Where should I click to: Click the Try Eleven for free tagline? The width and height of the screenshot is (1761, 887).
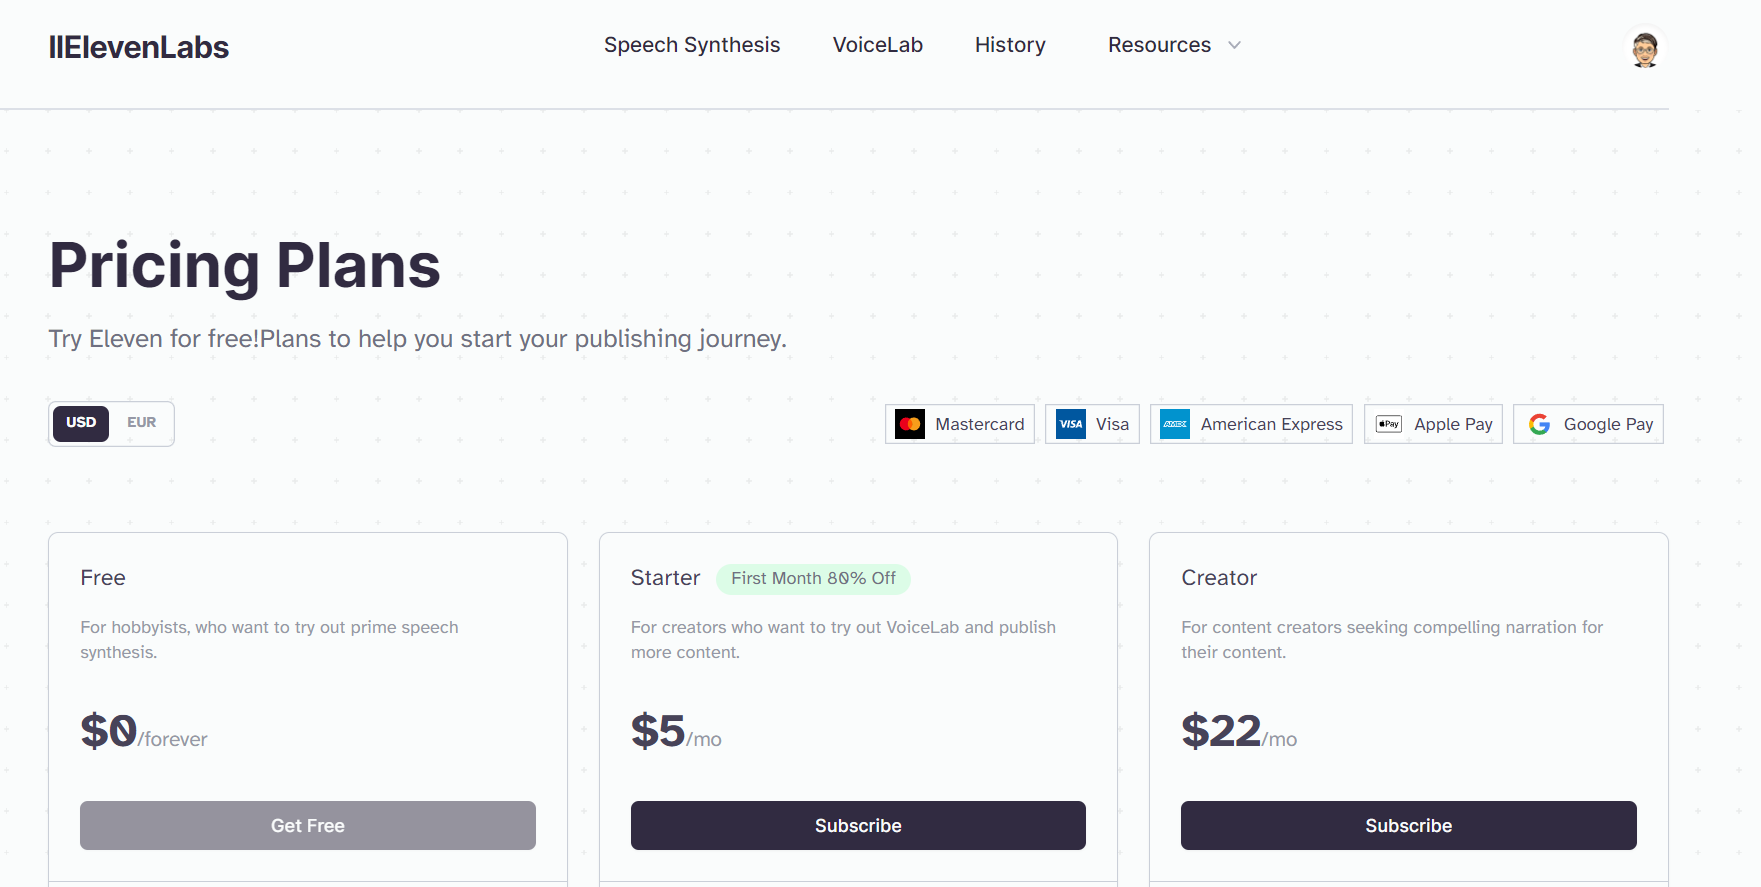click(418, 339)
